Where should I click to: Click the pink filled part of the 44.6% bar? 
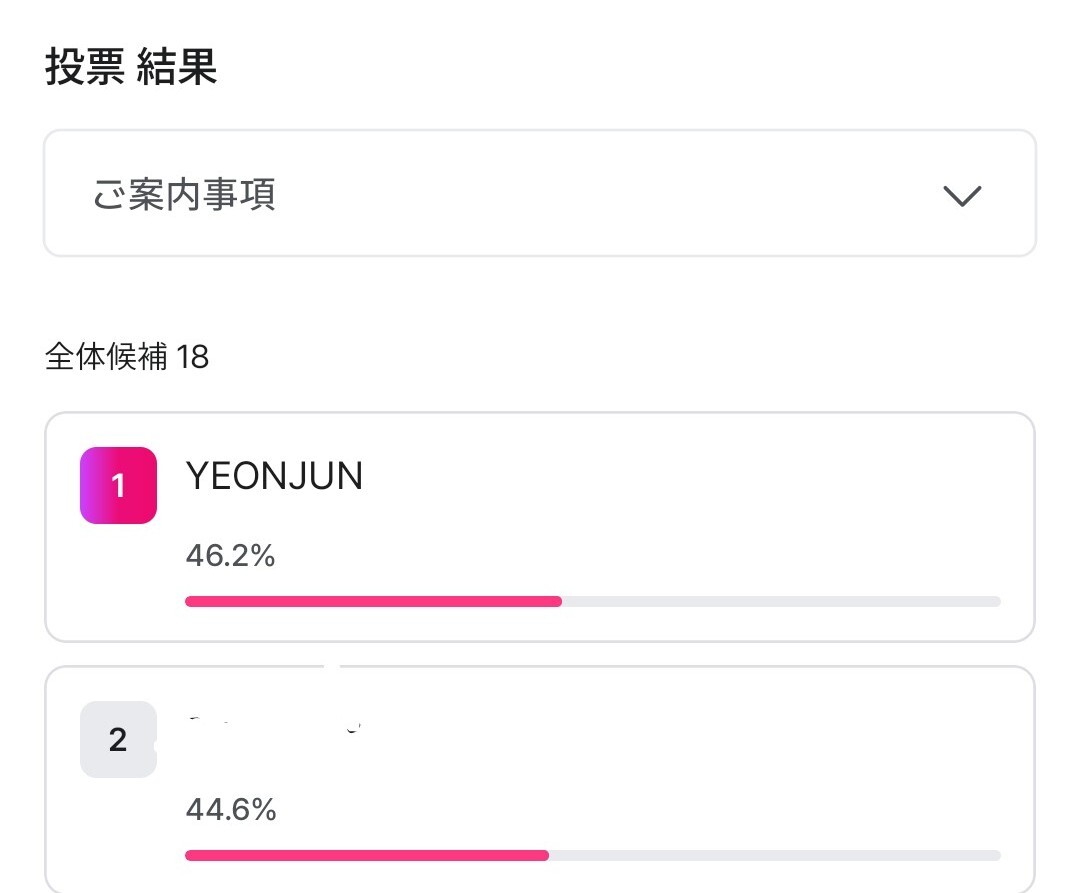[x=366, y=856]
